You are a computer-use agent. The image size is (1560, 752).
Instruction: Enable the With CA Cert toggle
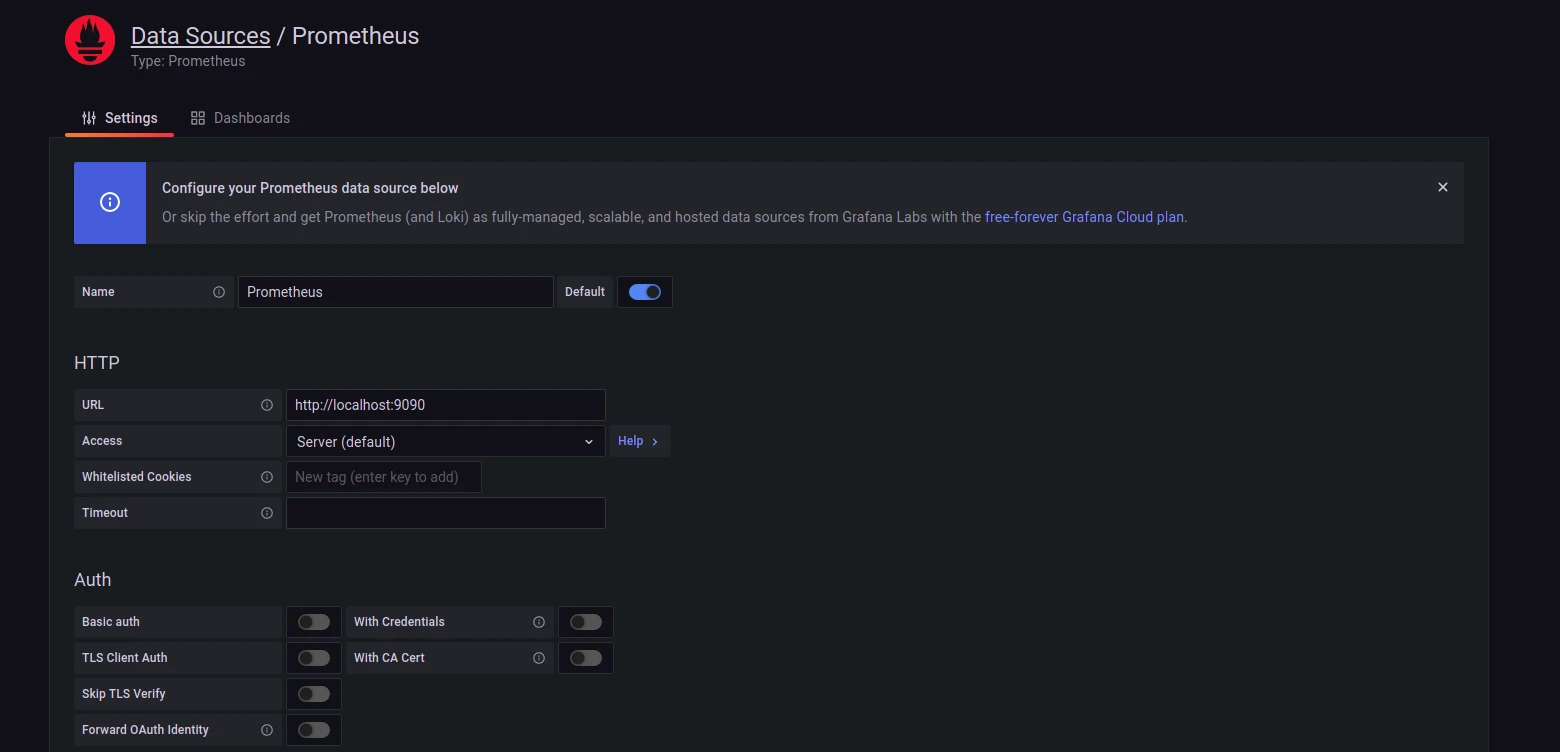[x=585, y=657]
